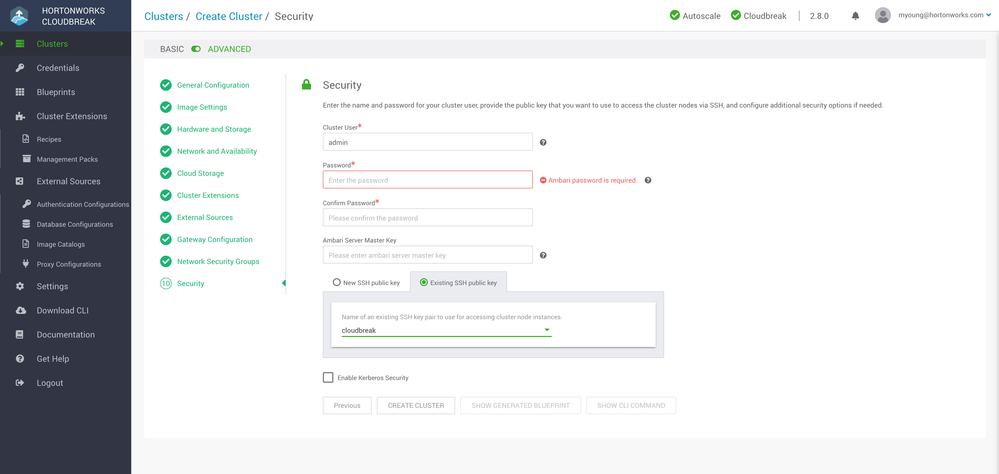The image size is (999, 474).
Task: Click help icon next to Ambari Master Key
Action: 543,255
